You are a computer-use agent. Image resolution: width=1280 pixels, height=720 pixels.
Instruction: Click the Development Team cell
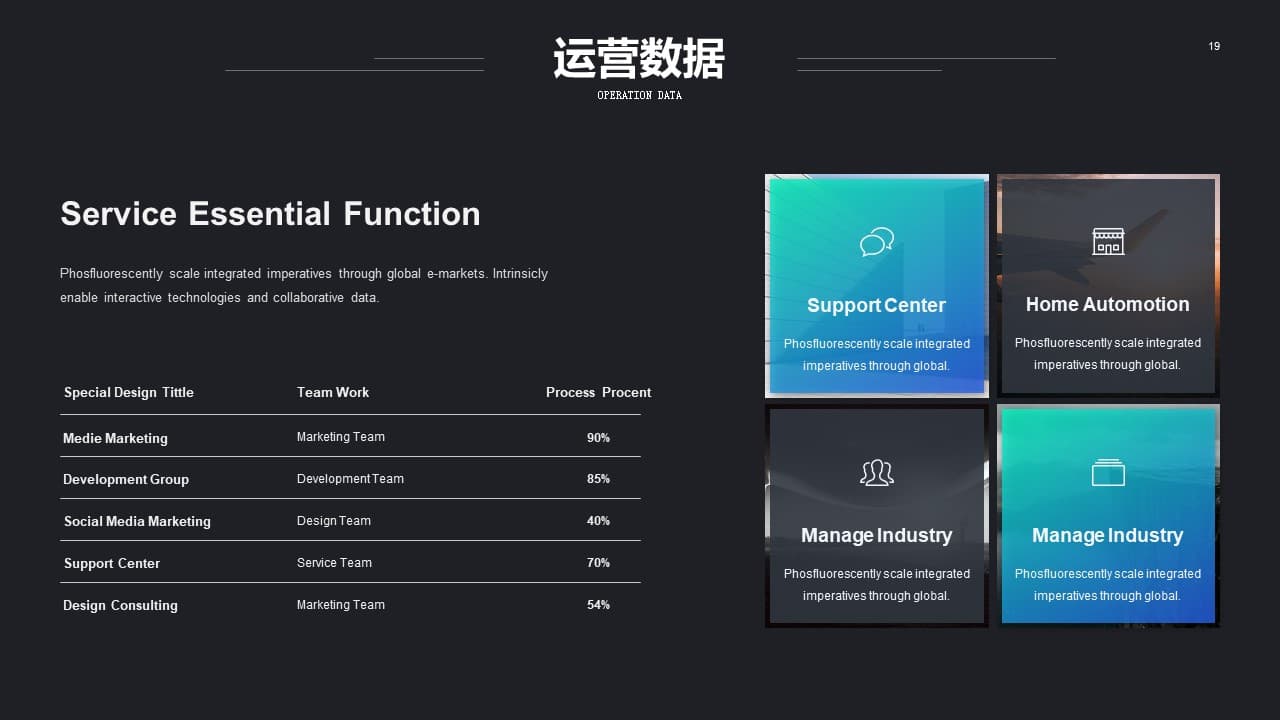(x=350, y=479)
